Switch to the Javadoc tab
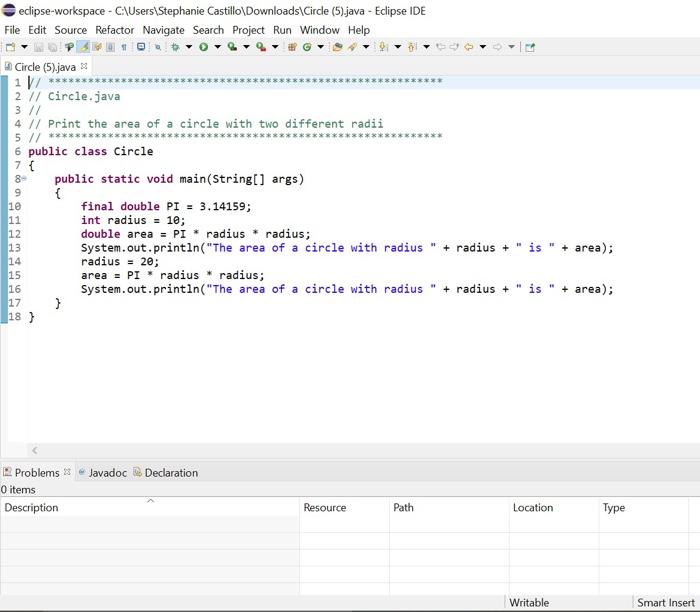Screen dimensions: 700x612 click(x=106, y=472)
